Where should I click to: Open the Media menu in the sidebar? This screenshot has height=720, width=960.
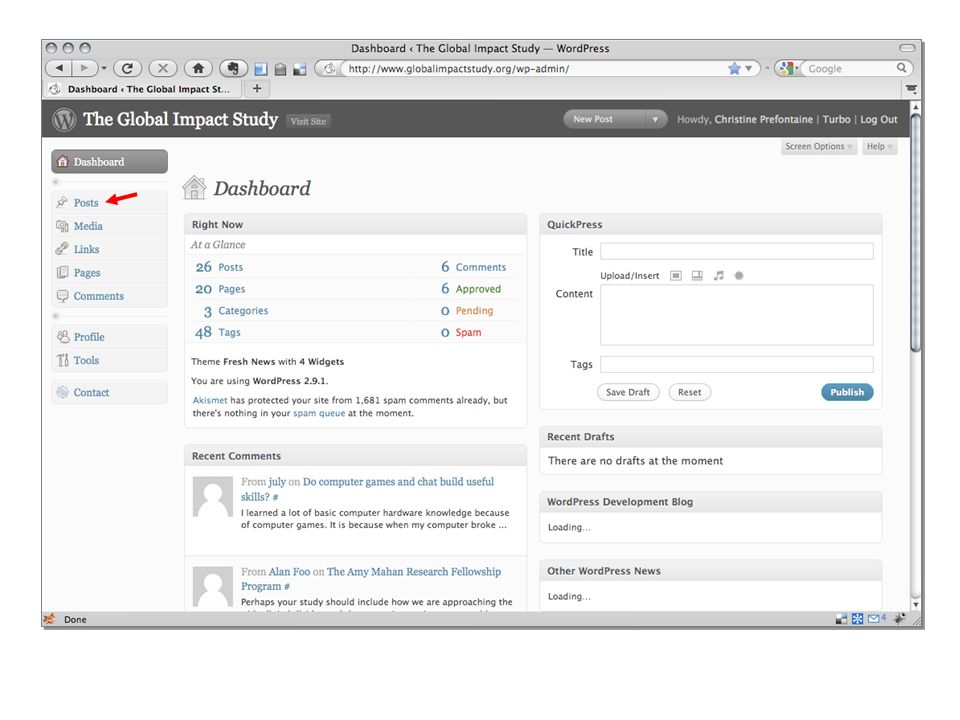click(88, 226)
